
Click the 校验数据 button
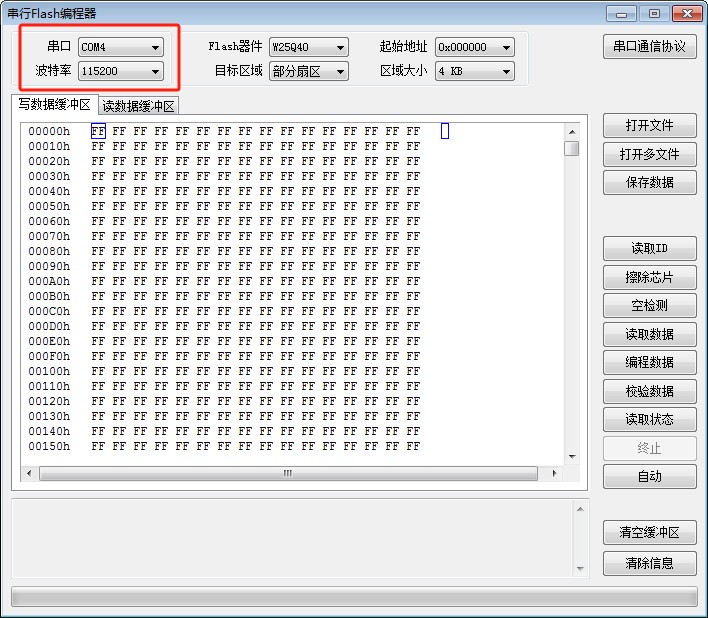click(x=649, y=391)
